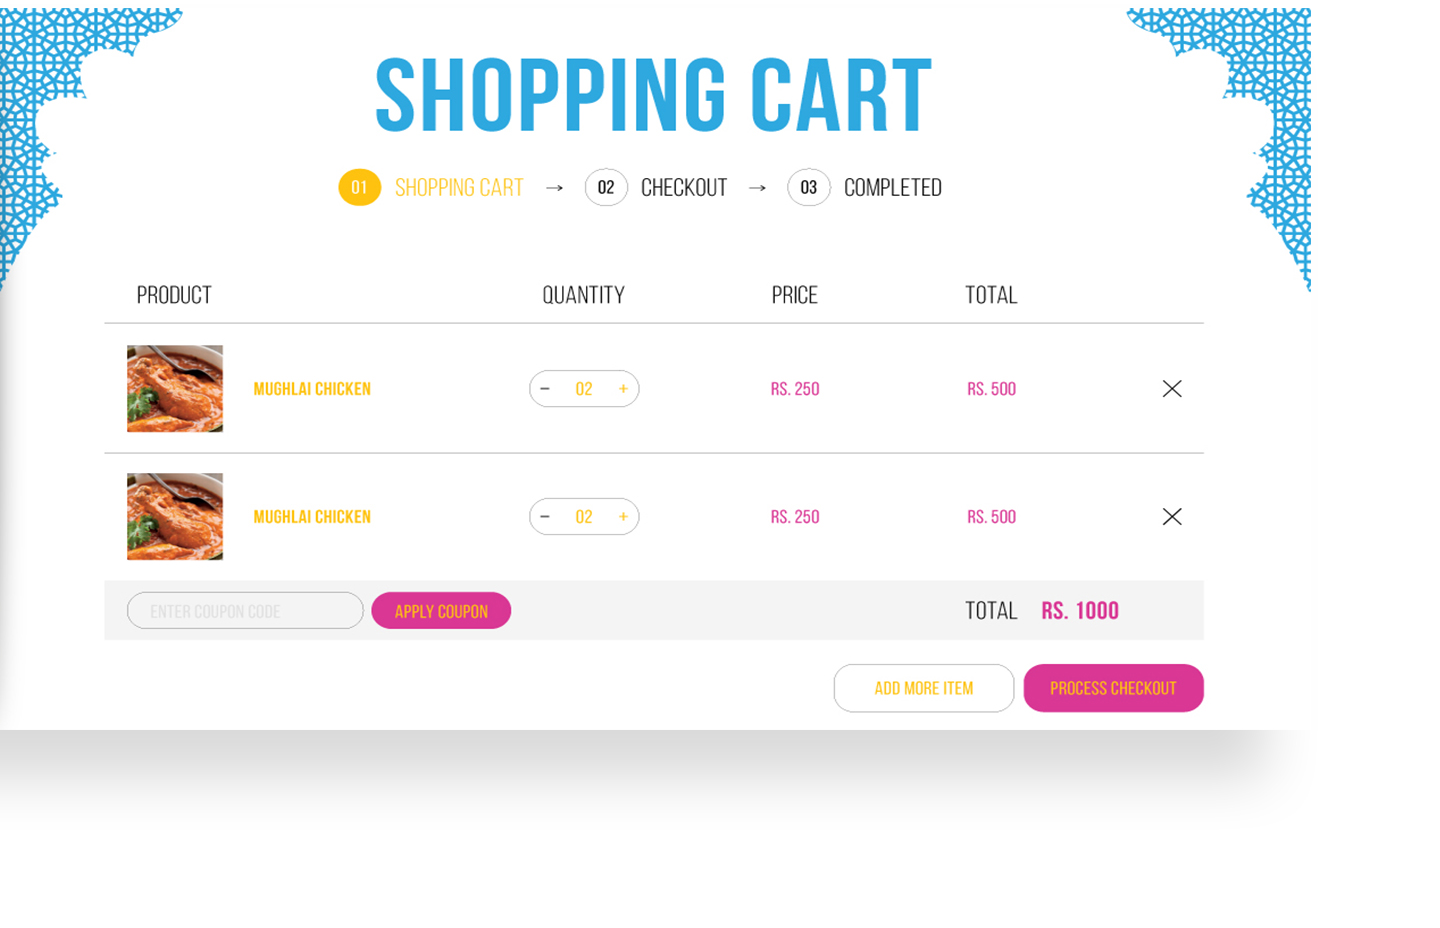Remove second Mughlai Chicken row with X
Viewport: 1440px width, 928px height.
pyautogui.click(x=1172, y=517)
